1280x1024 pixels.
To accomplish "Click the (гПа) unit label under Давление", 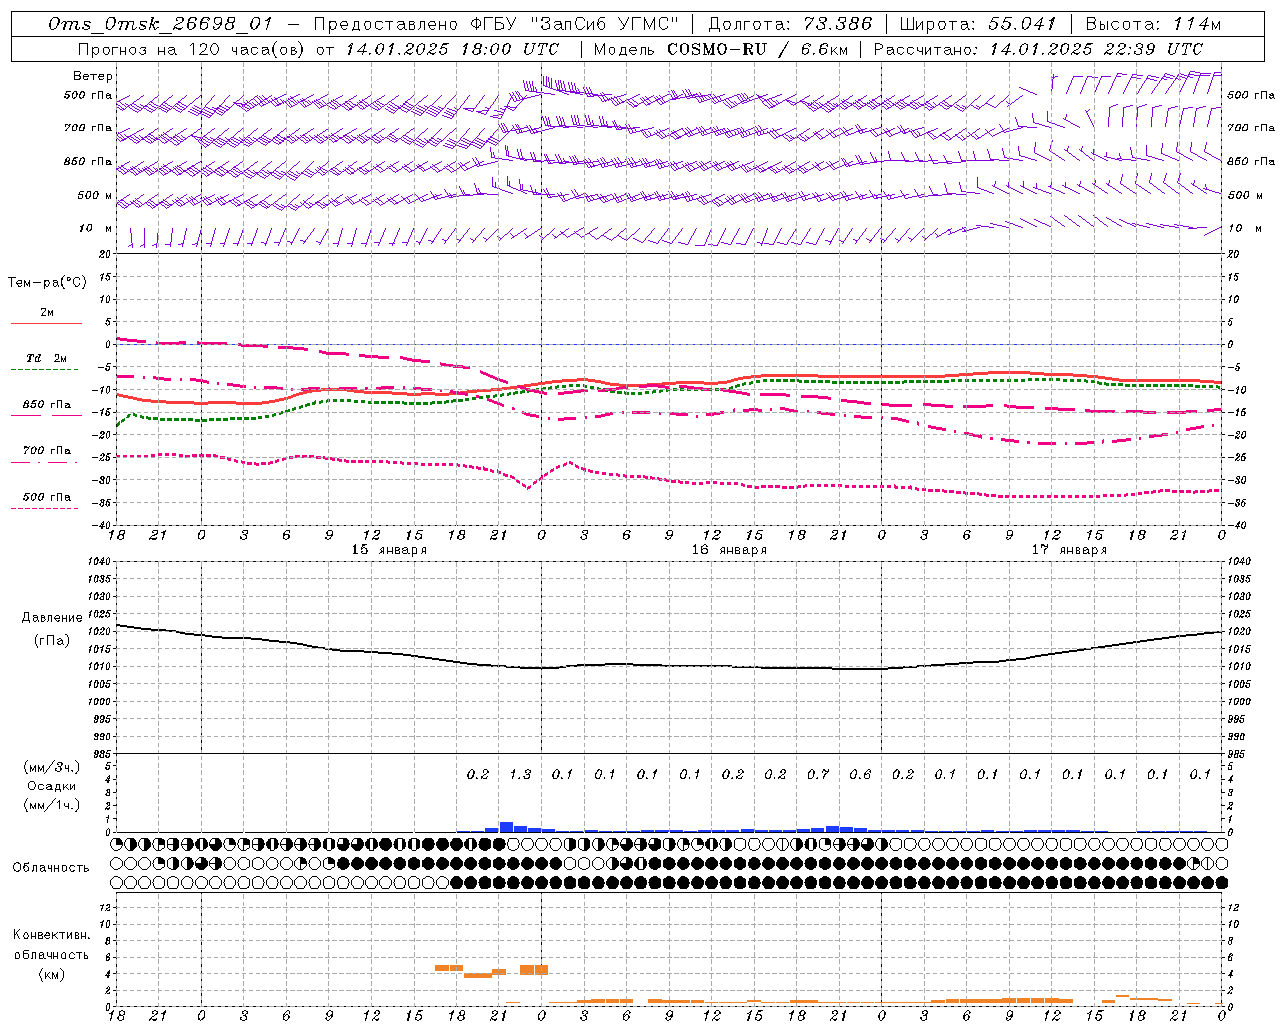I will (52, 641).
